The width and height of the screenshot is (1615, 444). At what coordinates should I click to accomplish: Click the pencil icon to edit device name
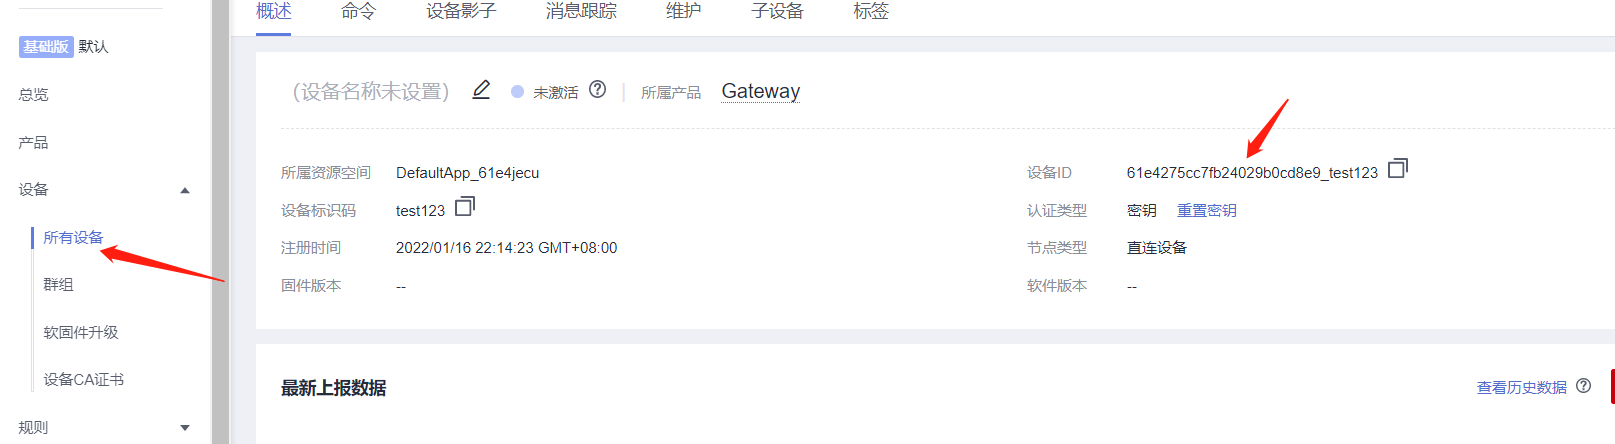click(481, 90)
